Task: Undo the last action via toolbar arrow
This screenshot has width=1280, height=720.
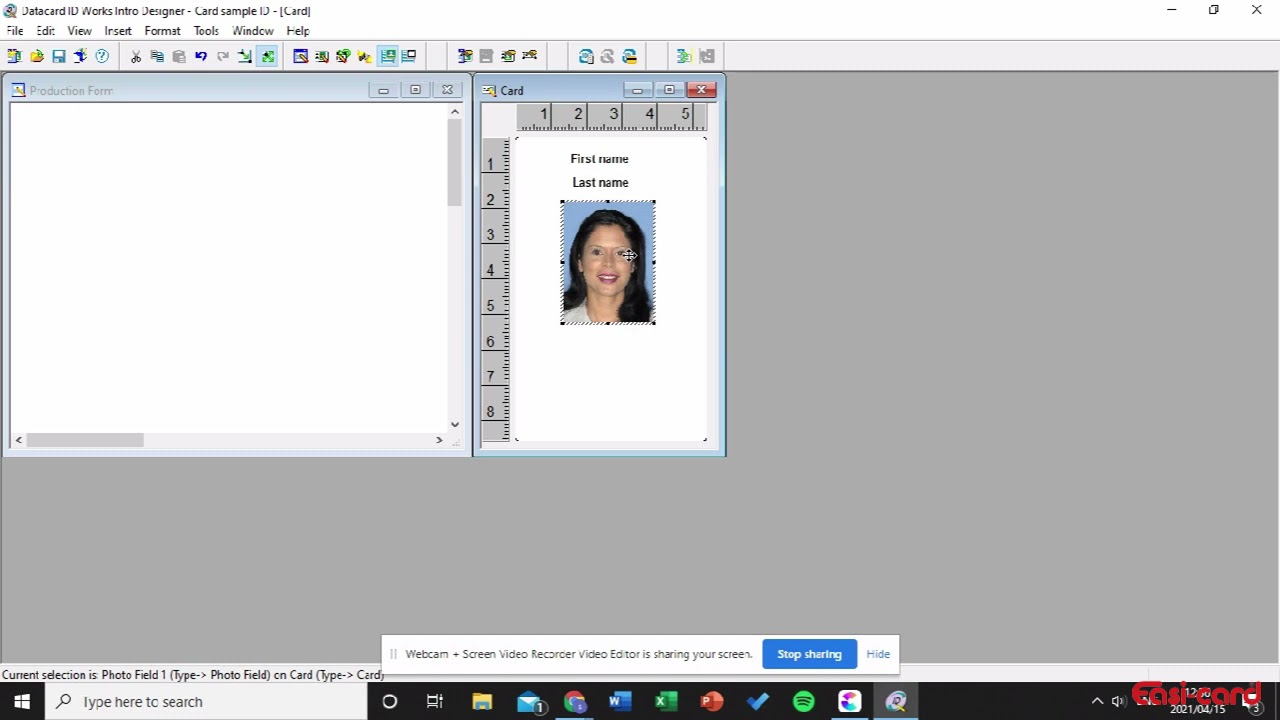Action: (x=201, y=56)
